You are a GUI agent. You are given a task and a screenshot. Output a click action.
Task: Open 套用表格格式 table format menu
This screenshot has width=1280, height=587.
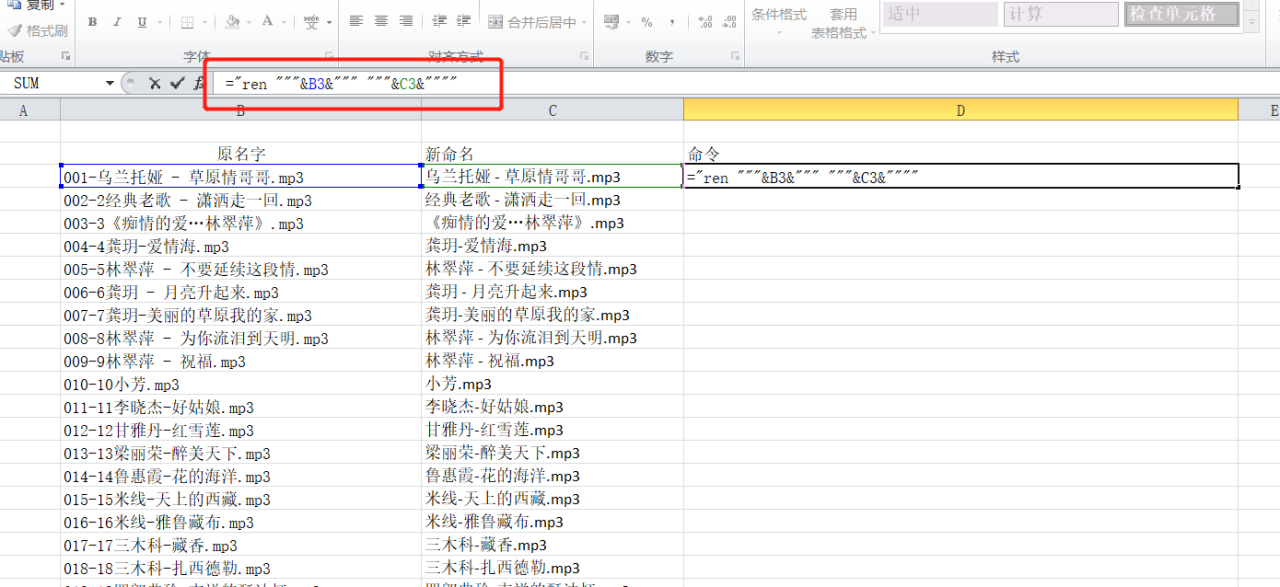coord(843,23)
